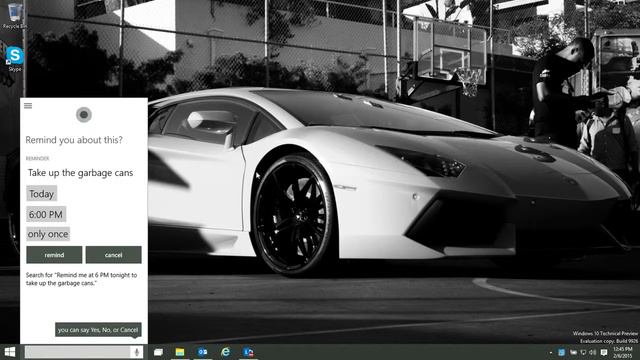Launch File Explorer from the taskbar
Viewport: 640px width, 360px height.
(180, 352)
